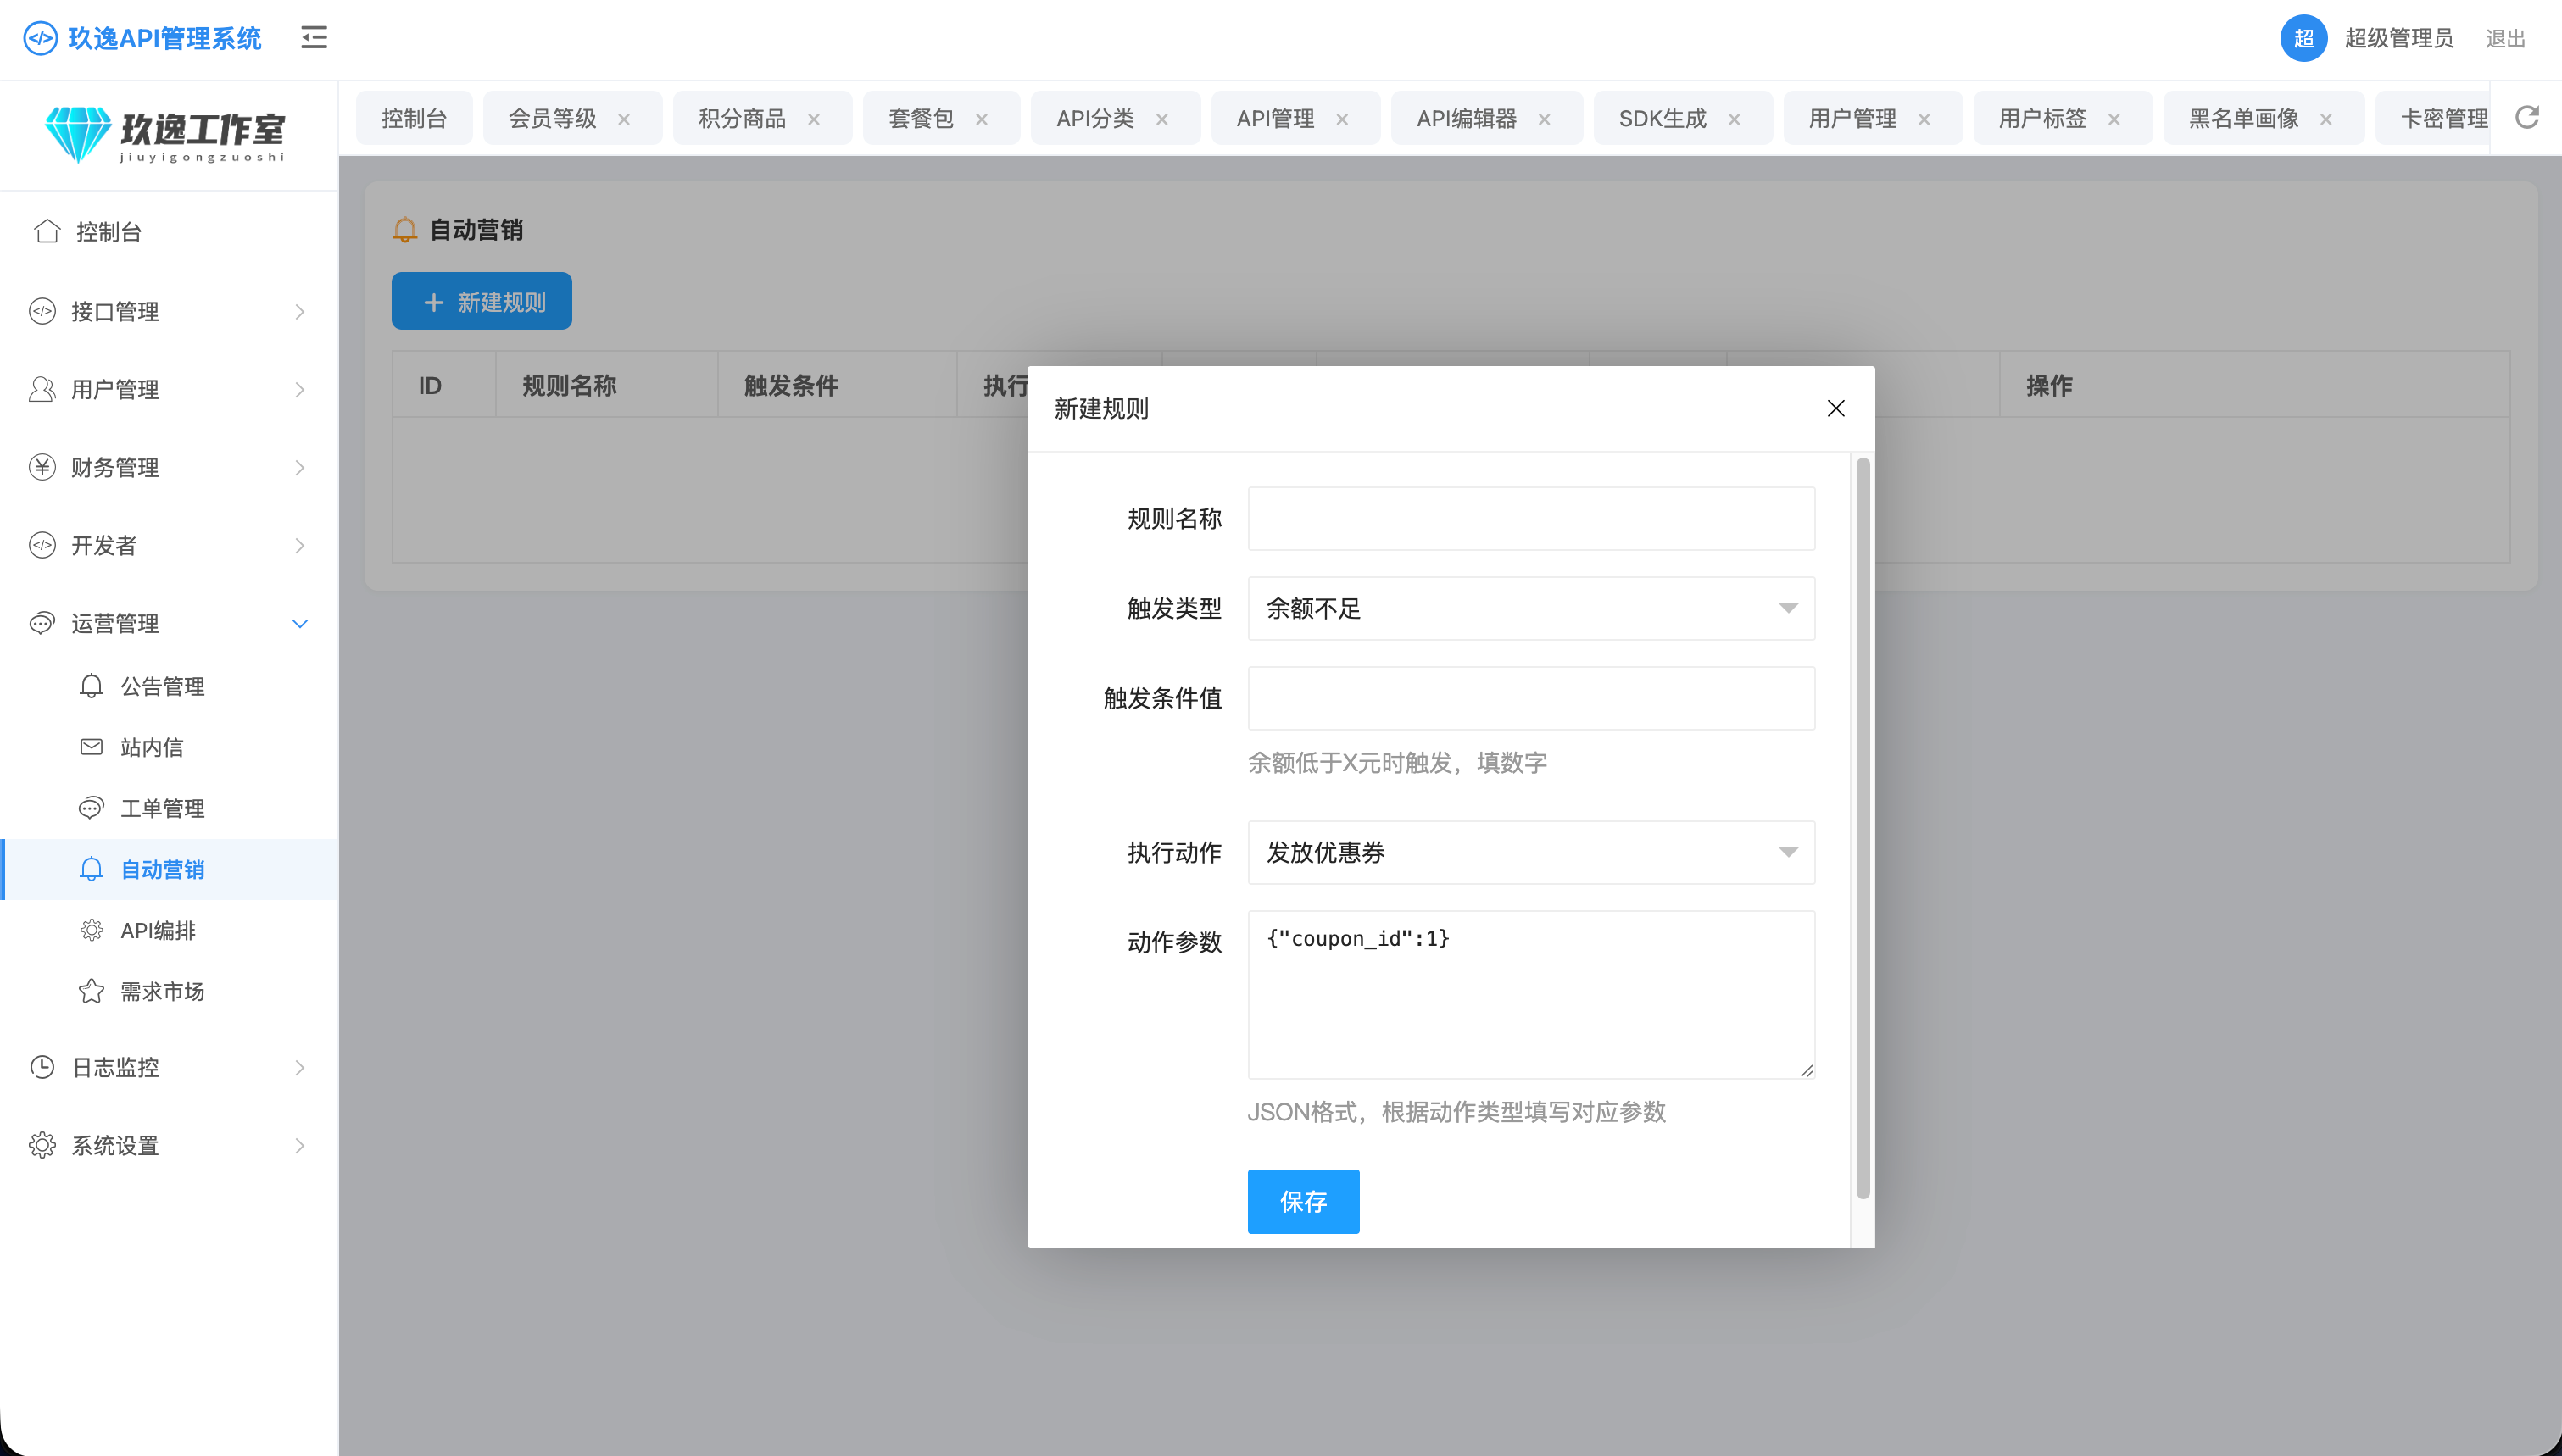Close the 套餐包 tab
Image resolution: width=2562 pixels, height=1456 pixels.
(982, 119)
